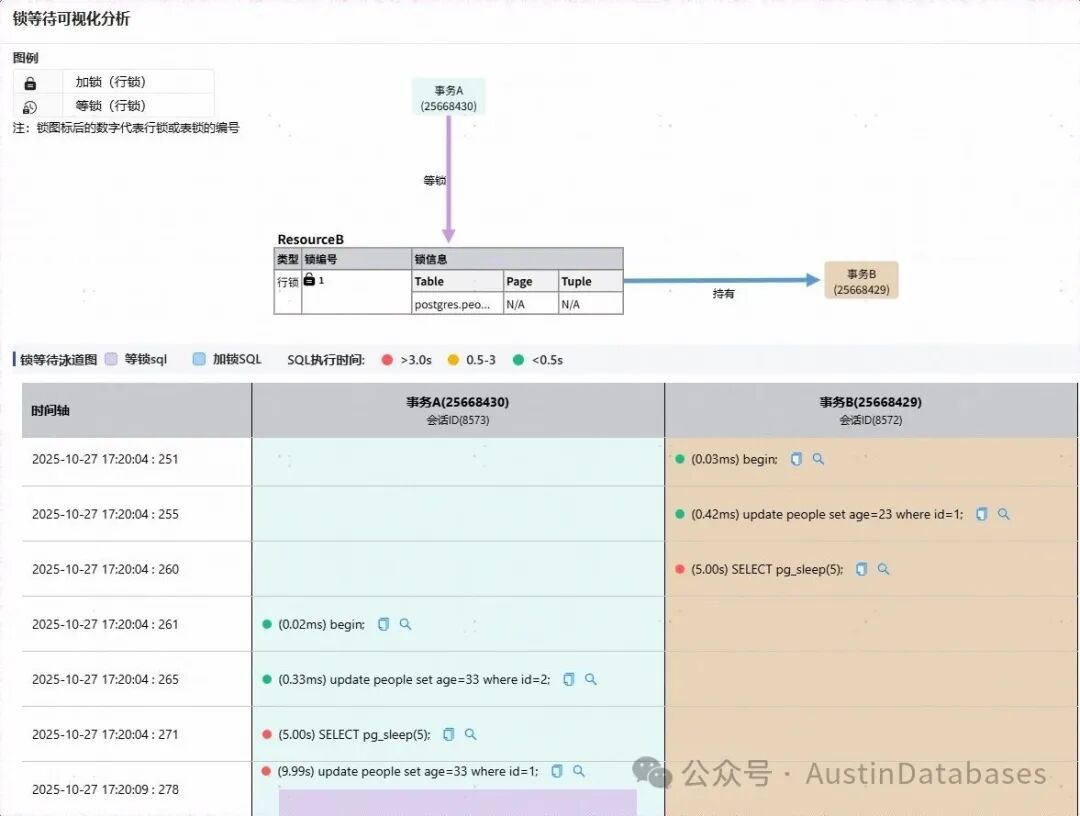Inspect the (9.99s) update where id=1 SQL
Viewport: 1080px width, 816px height.
(579, 771)
